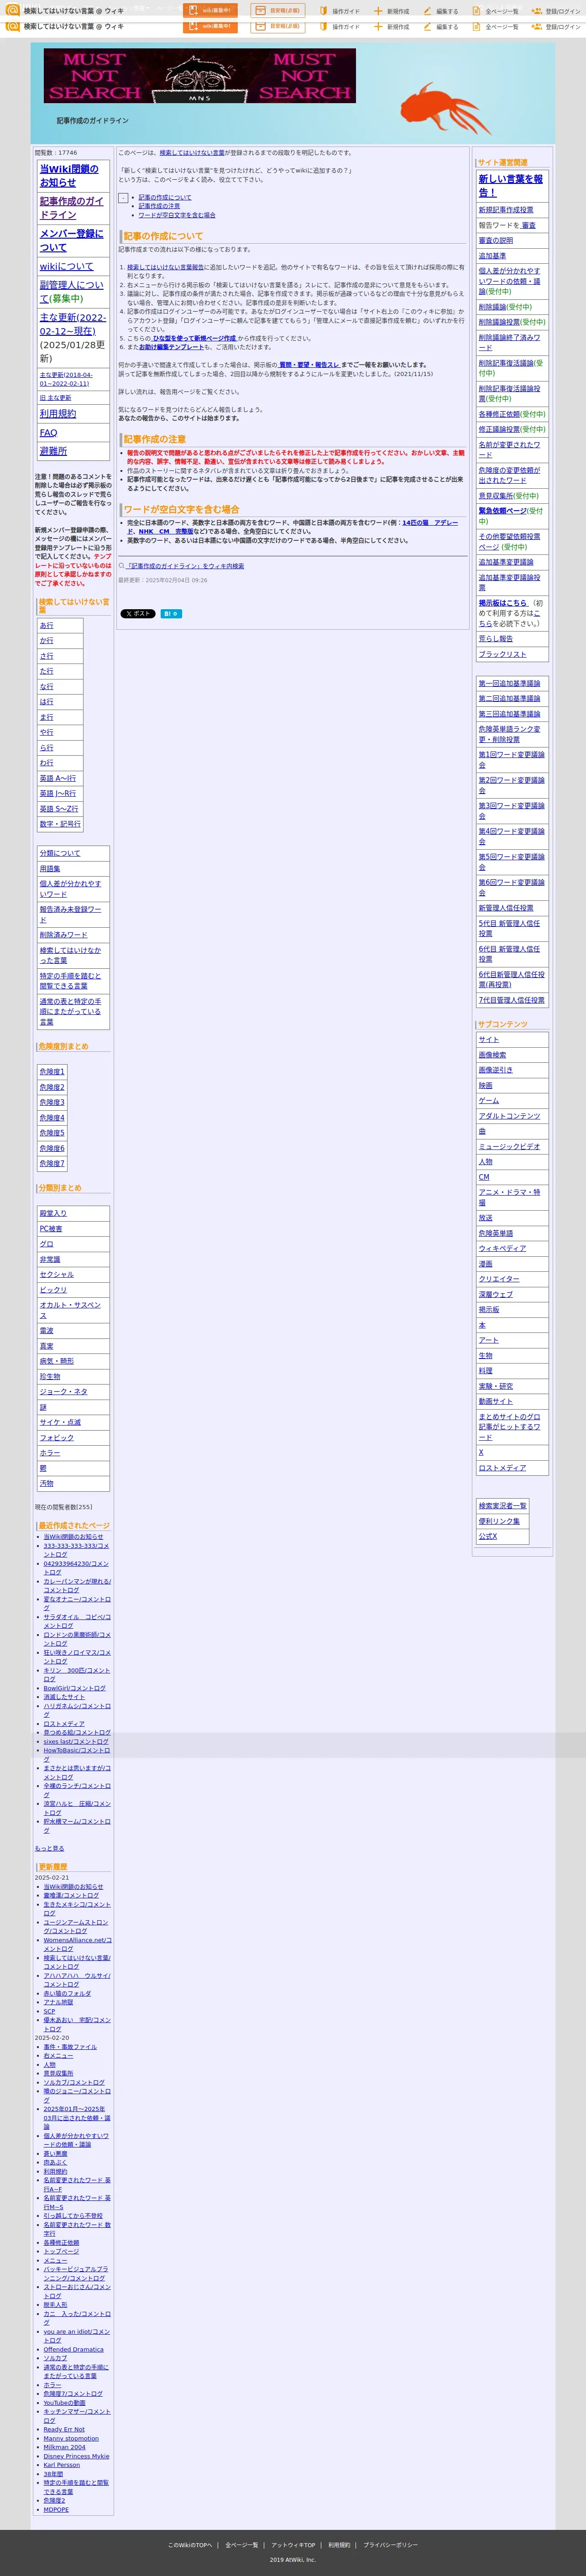The image size is (586, 2576).
Task: Click 編集する in the lower header row
Action: click(441, 27)
